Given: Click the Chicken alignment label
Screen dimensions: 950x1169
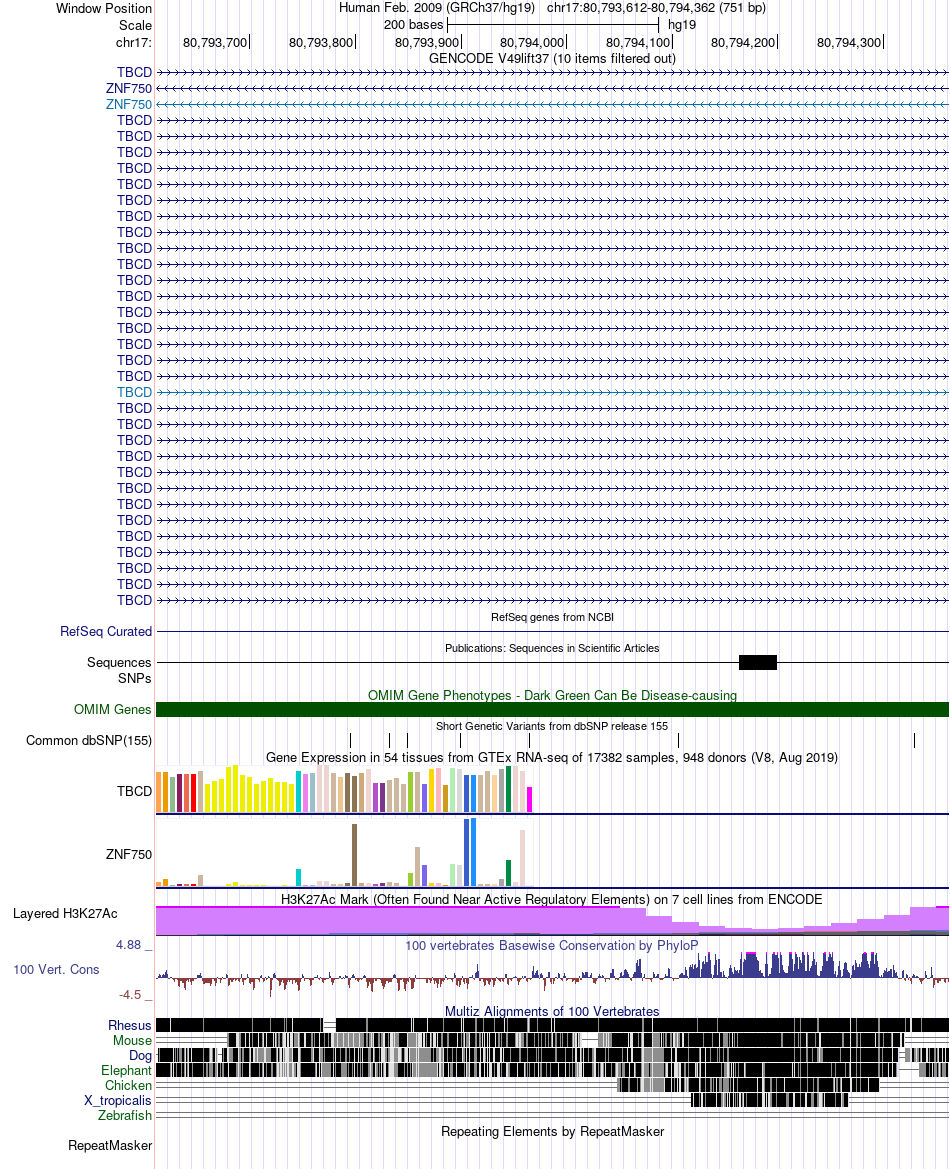Looking at the screenshot, I should [x=128, y=1086].
